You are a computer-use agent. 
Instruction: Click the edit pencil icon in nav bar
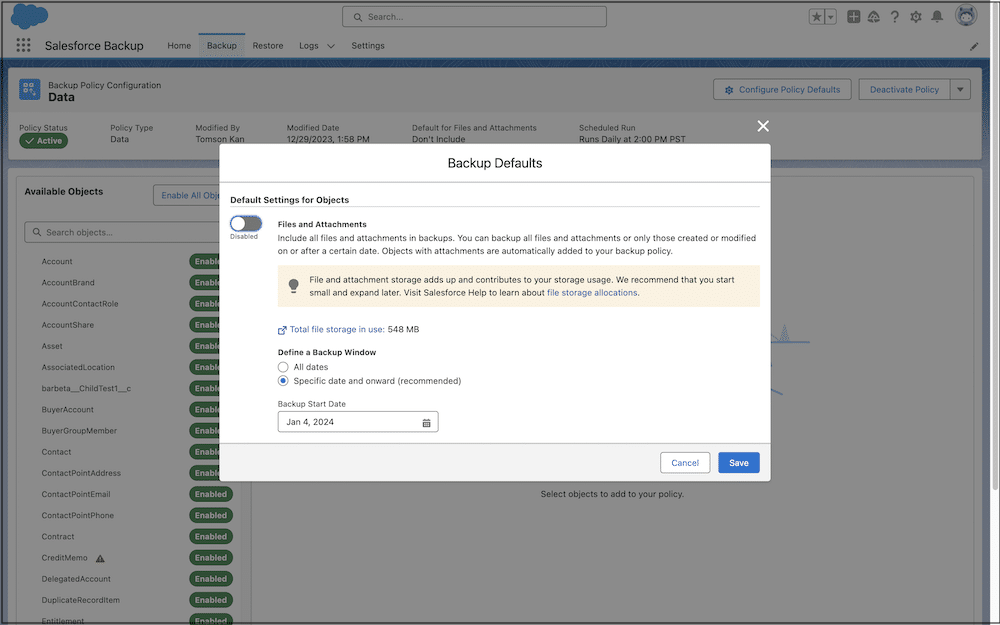pos(974,46)
